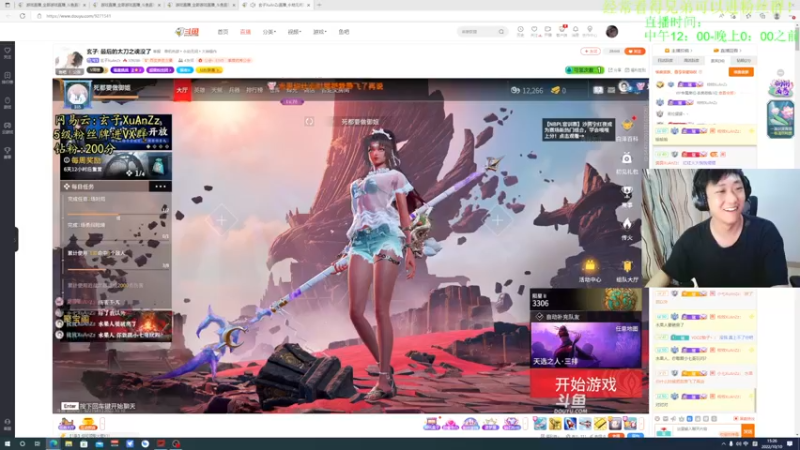Open the 白泽百科 encyclopedia icon in game

click(x=627, y=125)
